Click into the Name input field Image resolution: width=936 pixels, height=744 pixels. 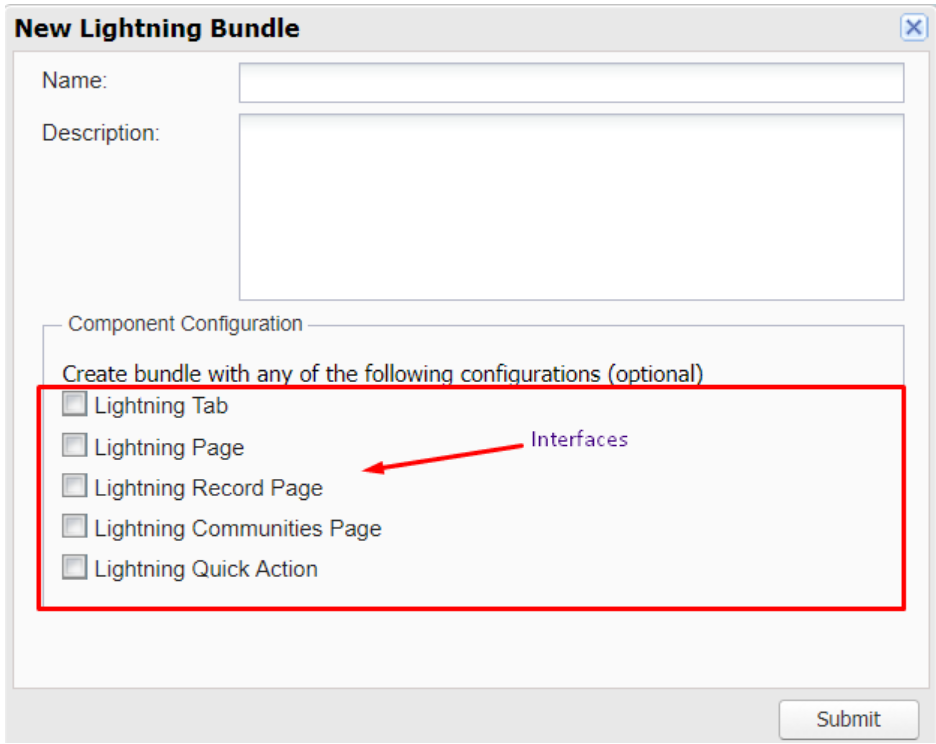[571, 82]
